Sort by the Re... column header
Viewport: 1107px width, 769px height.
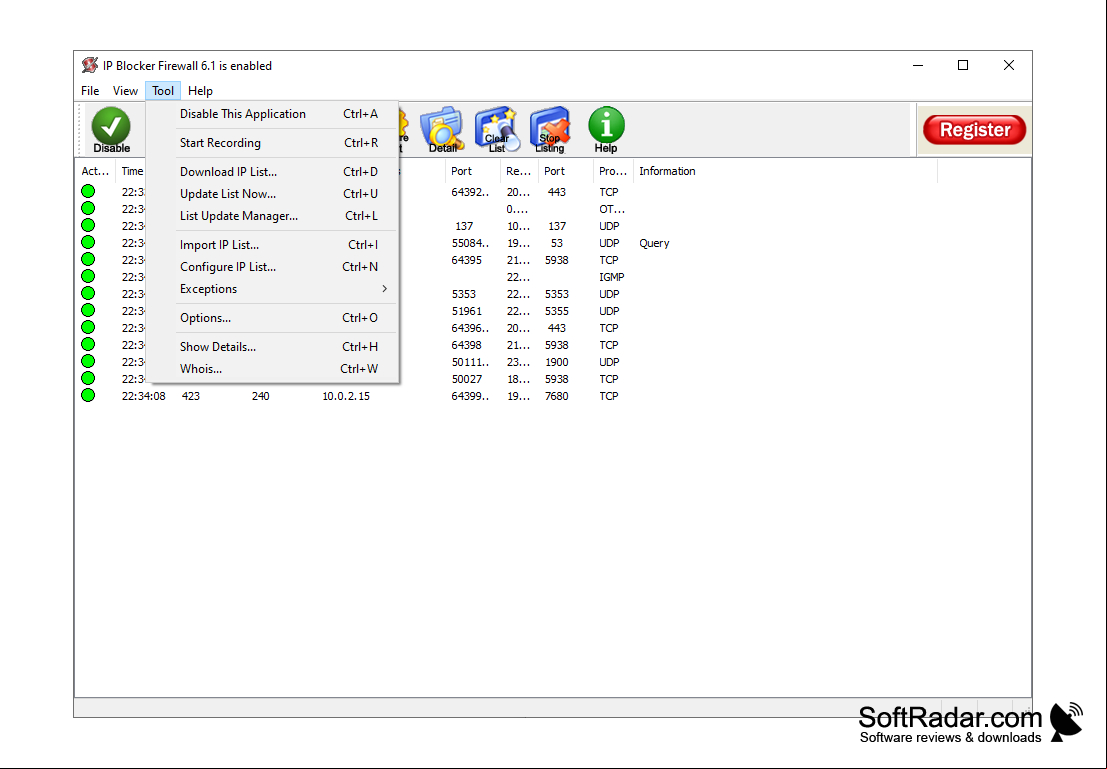[518, 171]
